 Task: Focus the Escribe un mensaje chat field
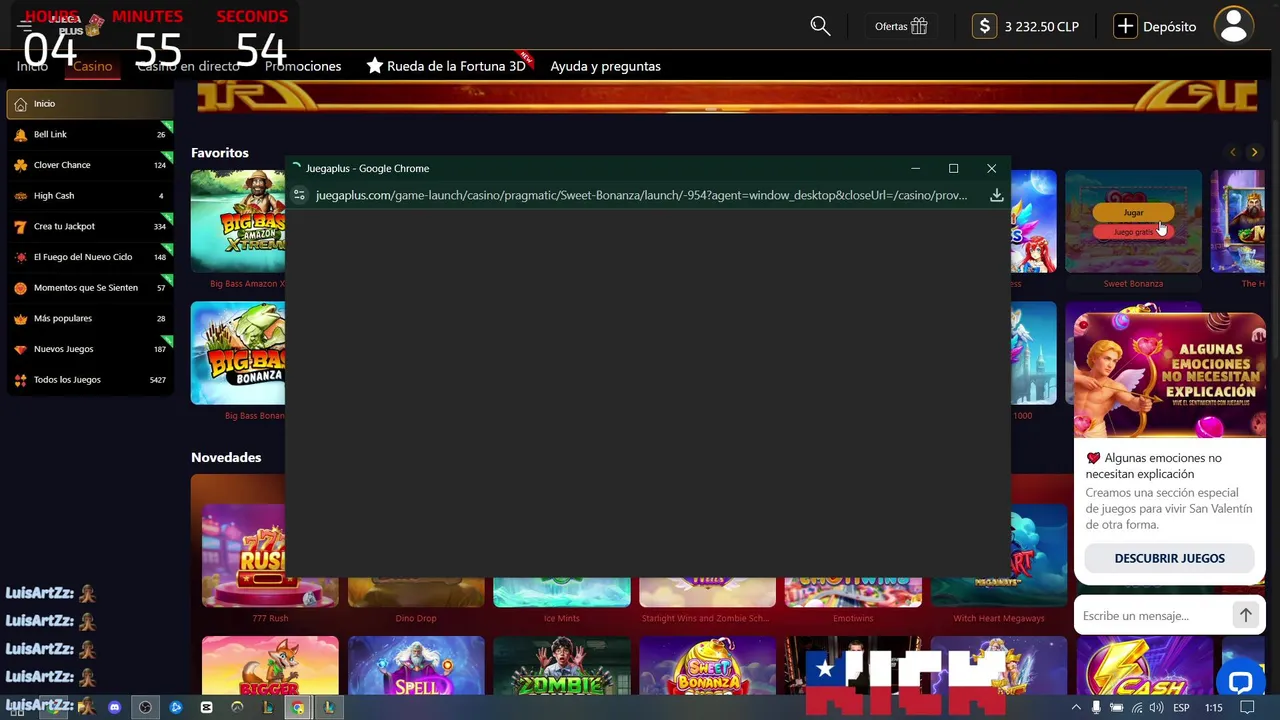coord(1153,616)
